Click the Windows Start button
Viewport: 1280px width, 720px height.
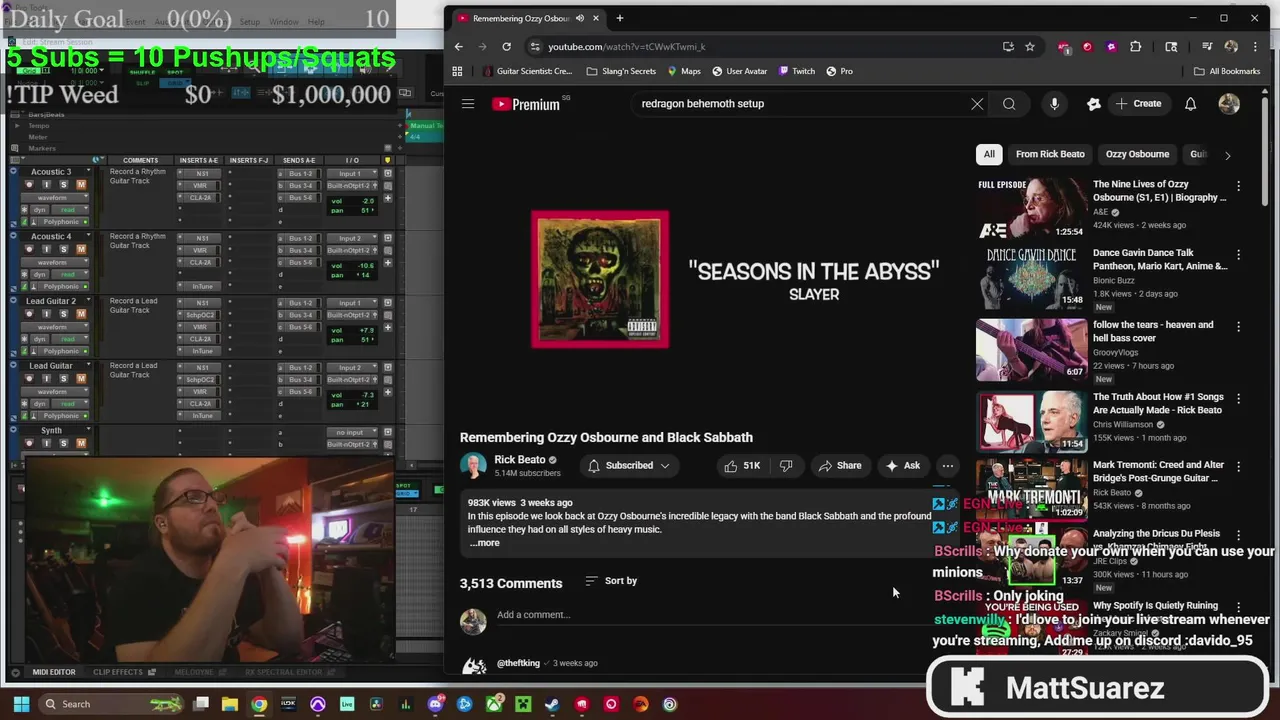point(20,704)
